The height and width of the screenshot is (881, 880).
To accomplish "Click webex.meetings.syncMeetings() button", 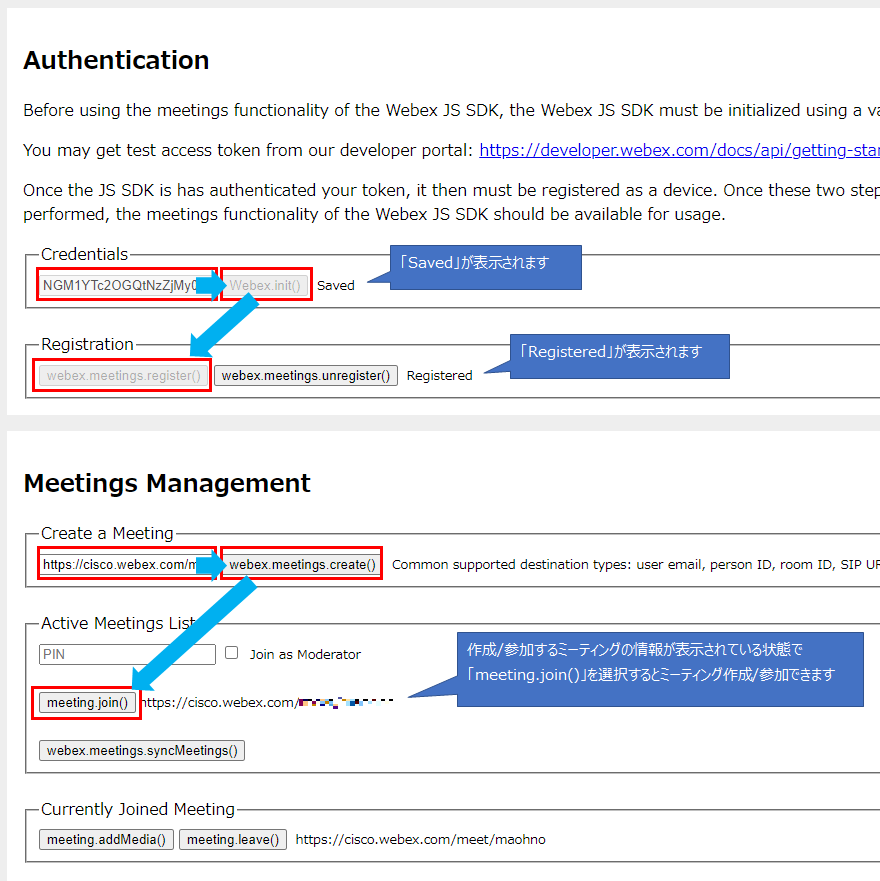I will (142, 750).
